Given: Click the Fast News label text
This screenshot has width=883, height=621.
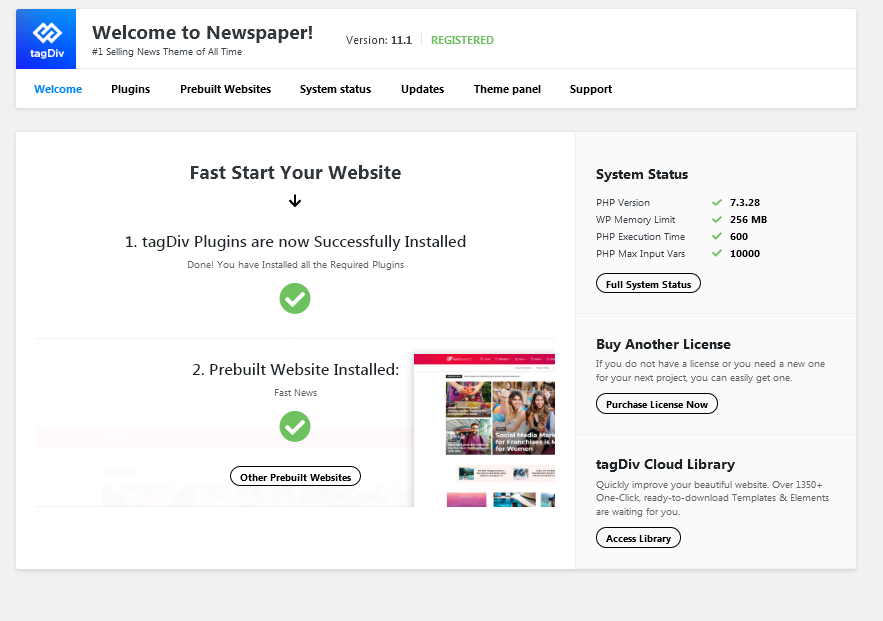Looking at the screenshot, I should point(296,392).
